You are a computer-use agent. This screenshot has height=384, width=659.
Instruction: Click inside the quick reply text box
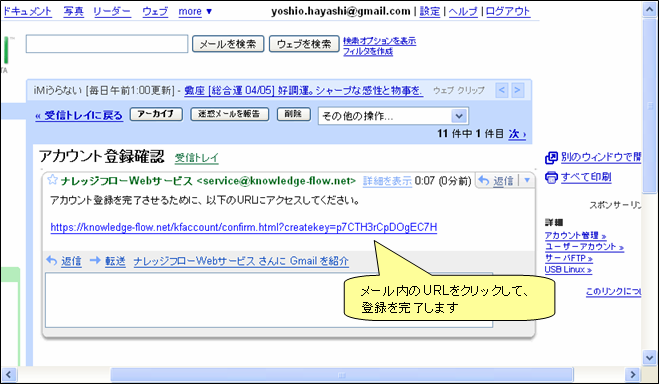tap(269, 300)
